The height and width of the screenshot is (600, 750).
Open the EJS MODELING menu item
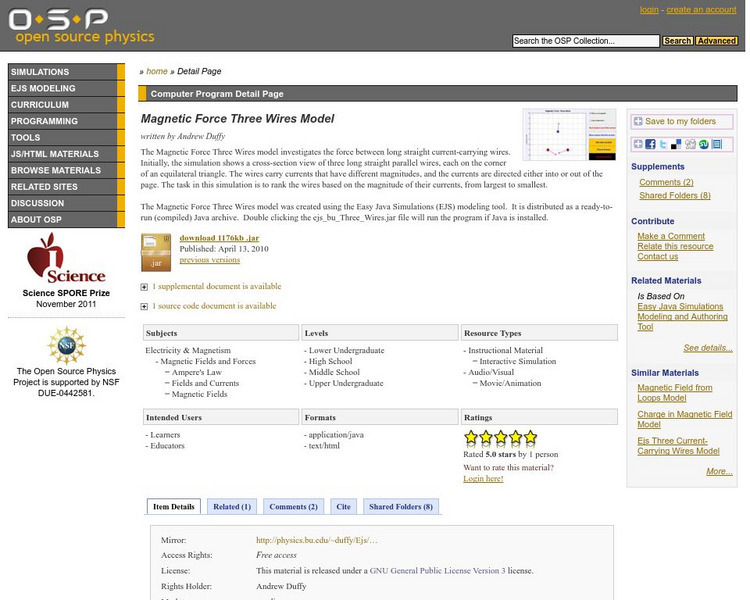[x=66, y=89]
